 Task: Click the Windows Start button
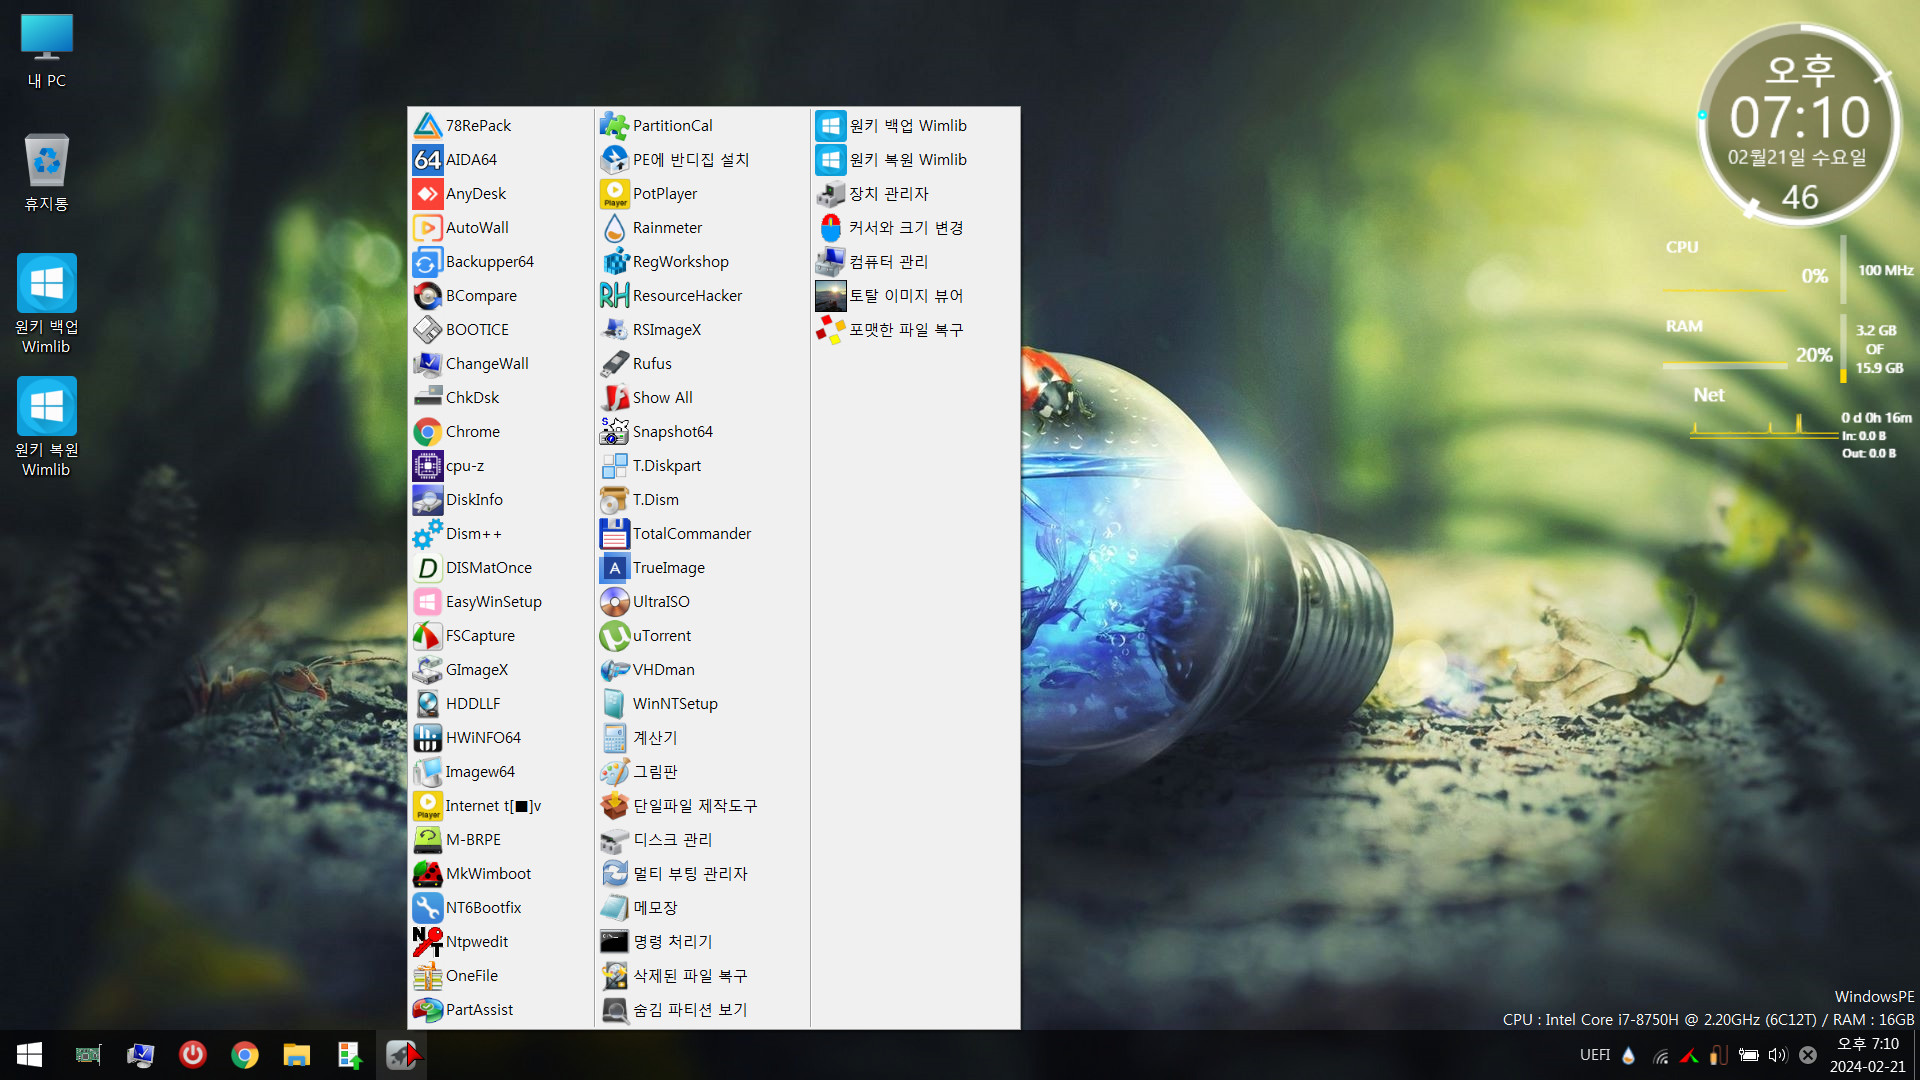(29, 1055)
